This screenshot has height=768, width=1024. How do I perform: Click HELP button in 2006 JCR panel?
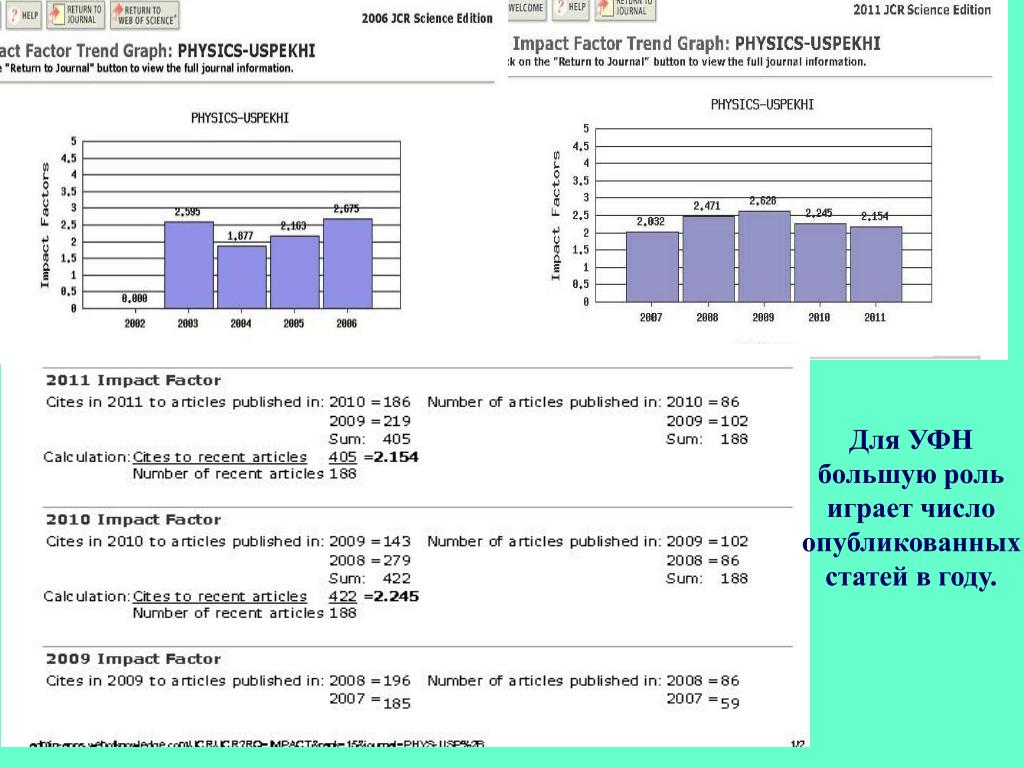pos(24,14)
